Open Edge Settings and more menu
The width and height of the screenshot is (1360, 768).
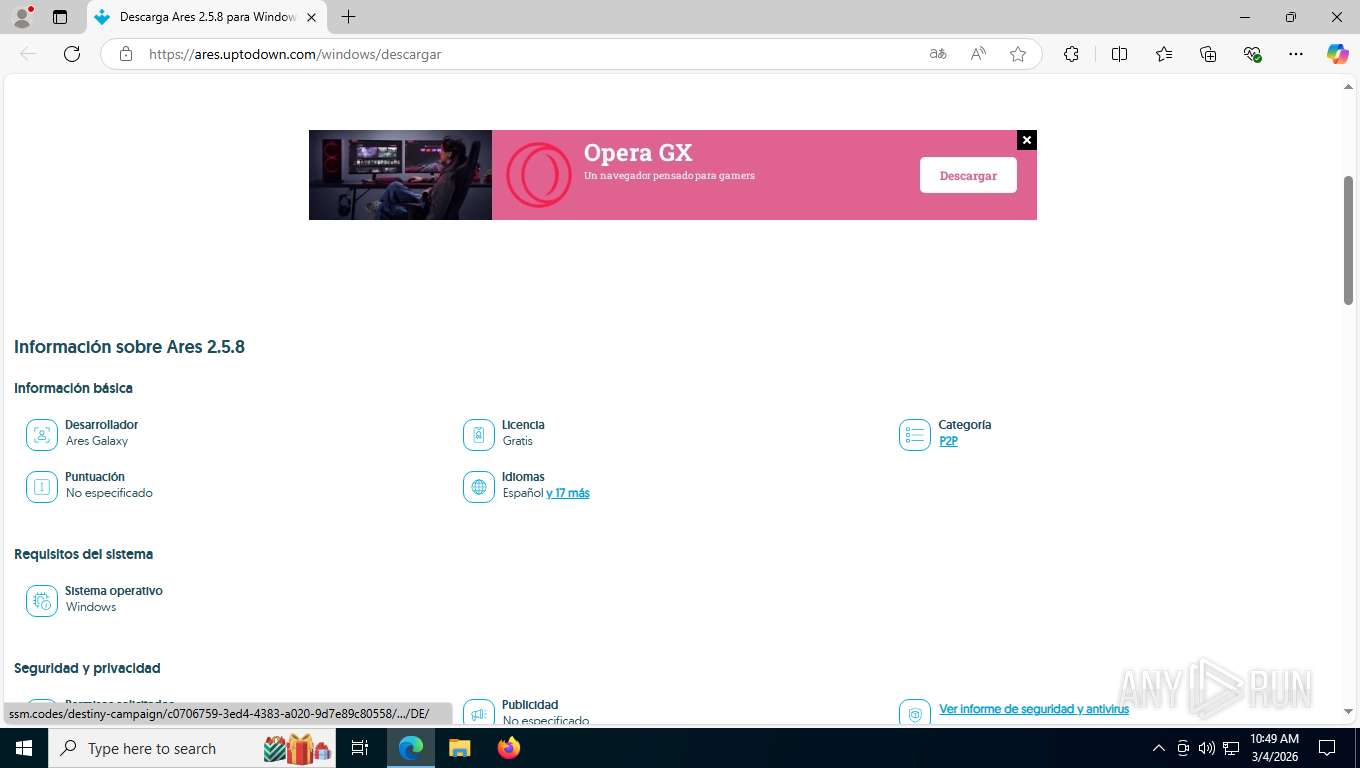click(x=1296, y=54)
